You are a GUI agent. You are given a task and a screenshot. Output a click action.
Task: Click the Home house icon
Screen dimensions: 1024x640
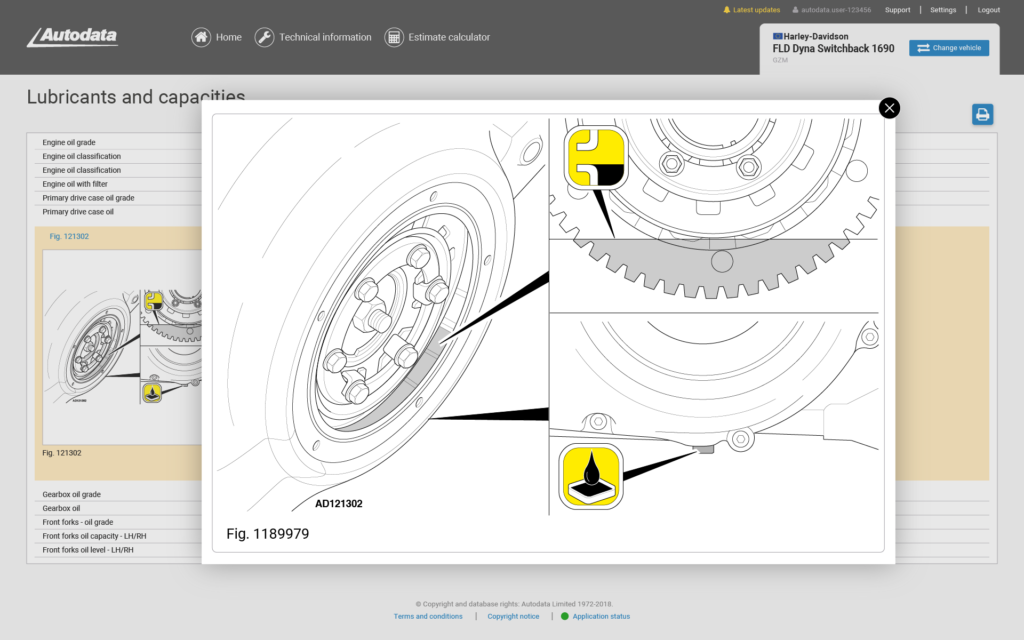point(201,37)
